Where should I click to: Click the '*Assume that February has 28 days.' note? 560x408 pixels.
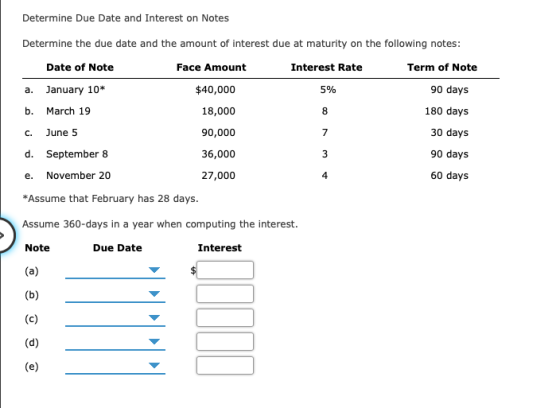coord(110,198)
